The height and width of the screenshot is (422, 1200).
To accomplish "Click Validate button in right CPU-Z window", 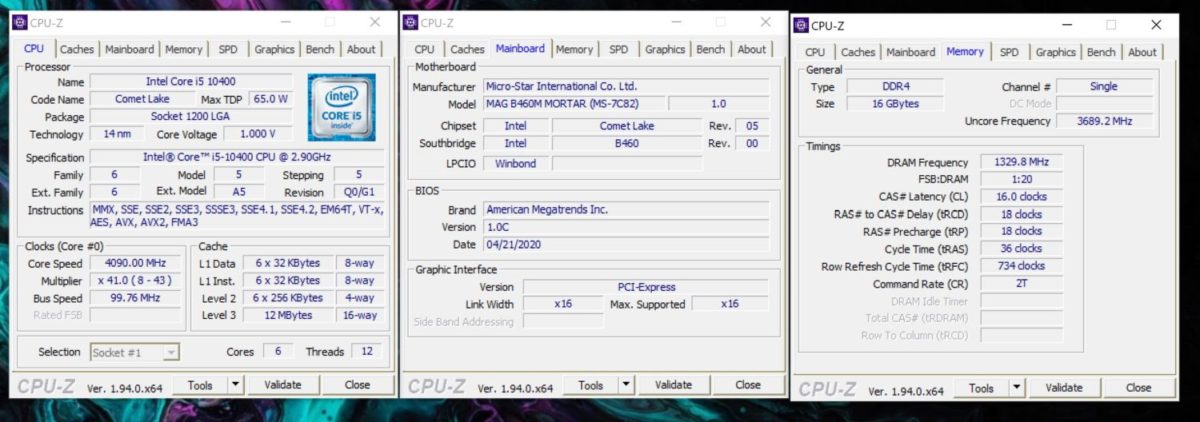I will [x=1064, y=388].
